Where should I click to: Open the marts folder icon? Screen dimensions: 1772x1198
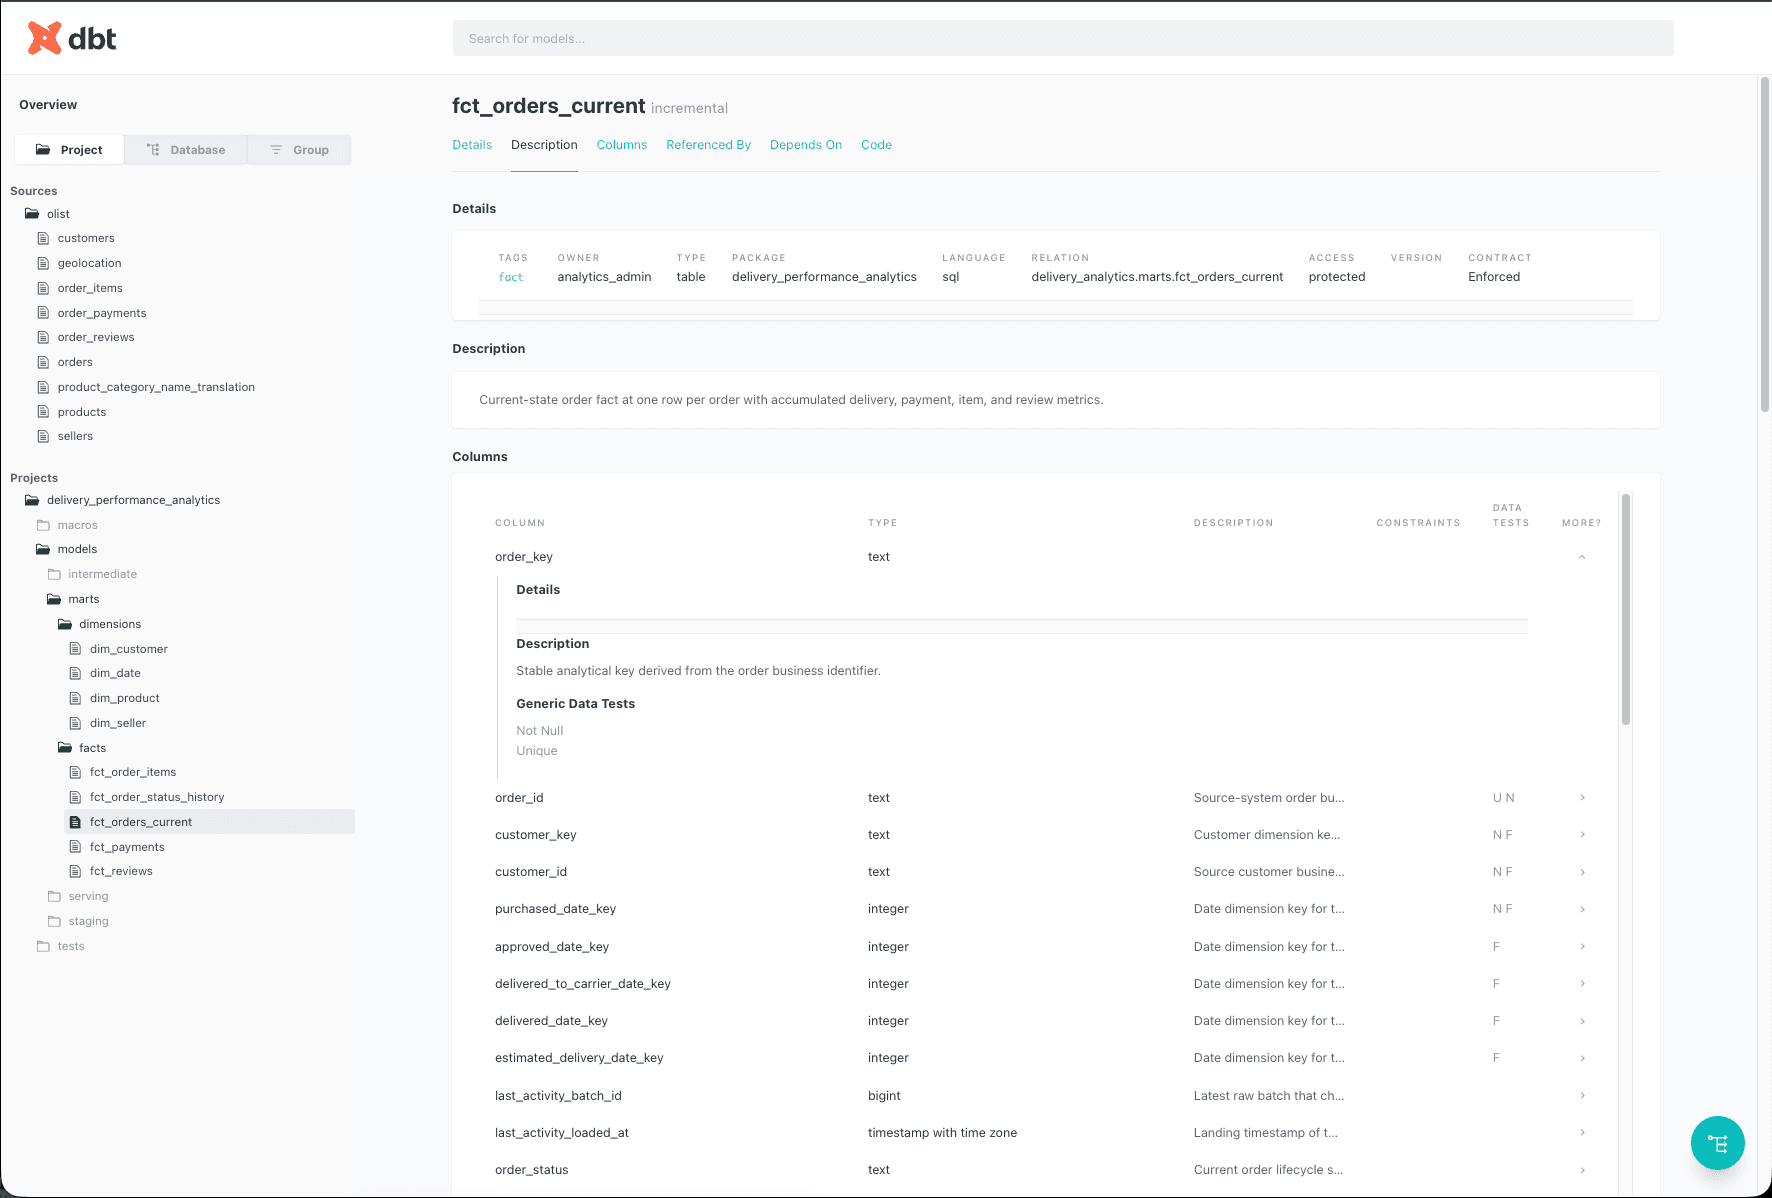tap(53, 598)
